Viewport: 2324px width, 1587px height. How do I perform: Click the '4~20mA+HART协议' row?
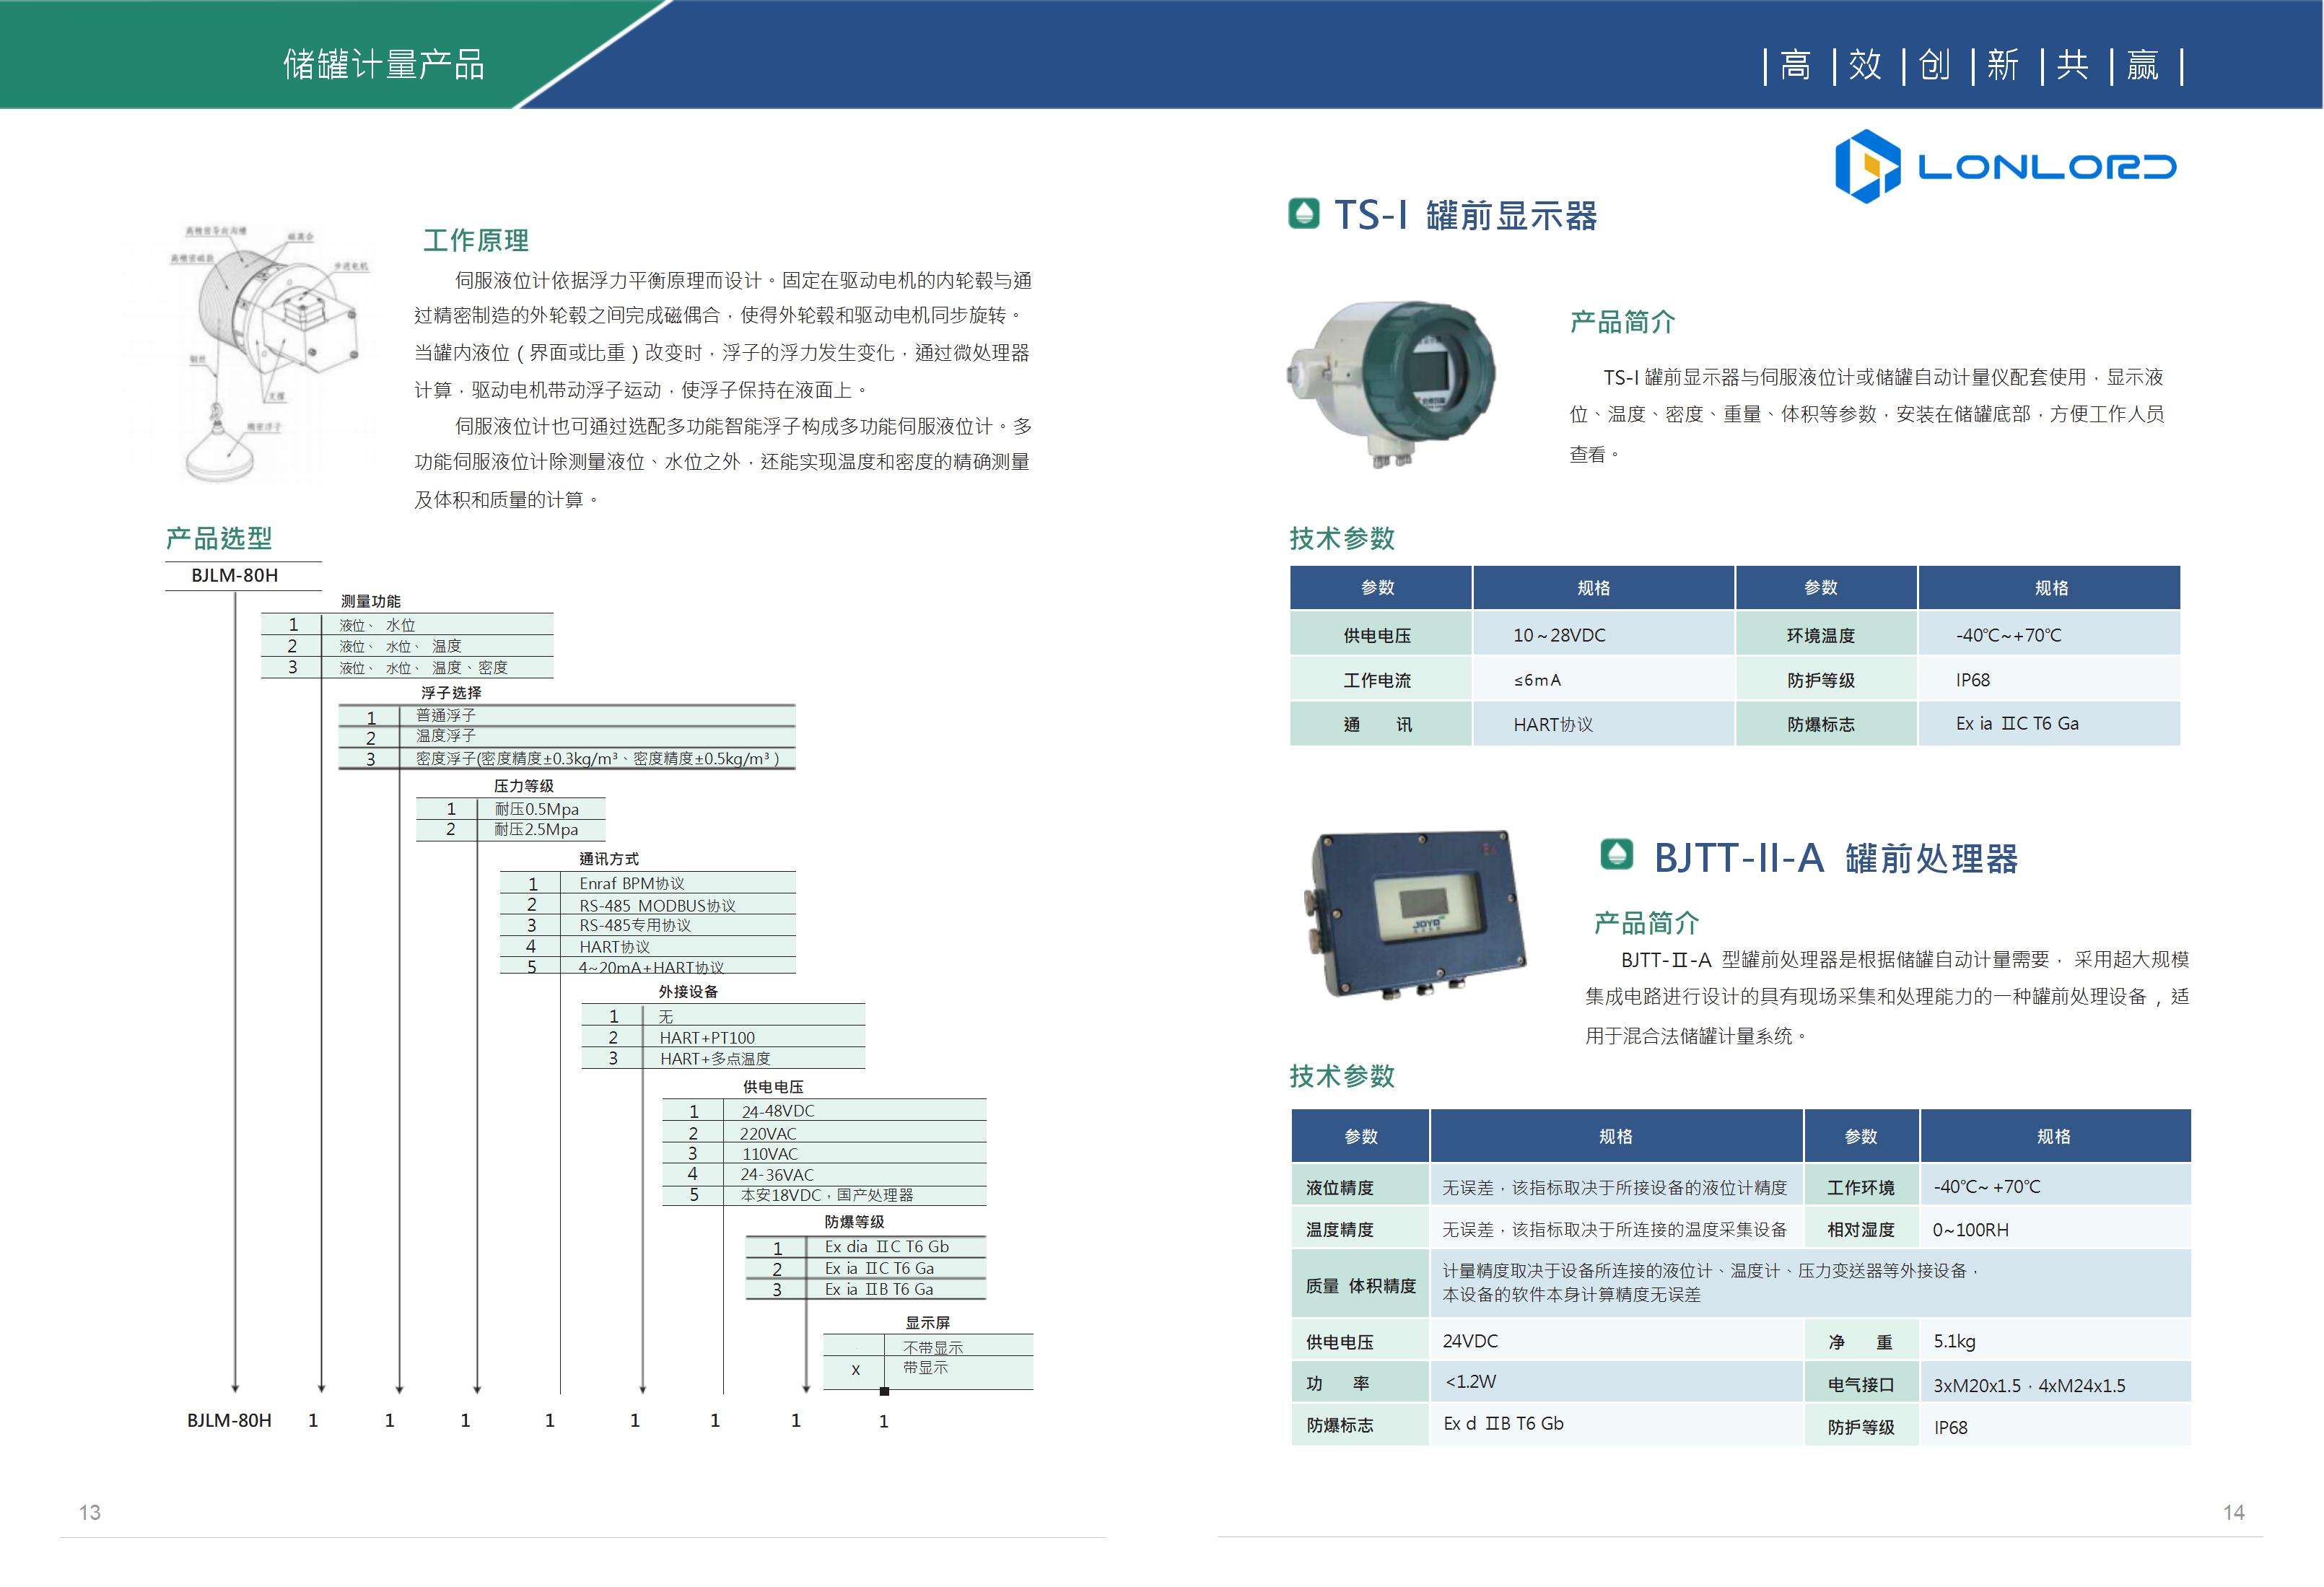click(x=648, y=966)
